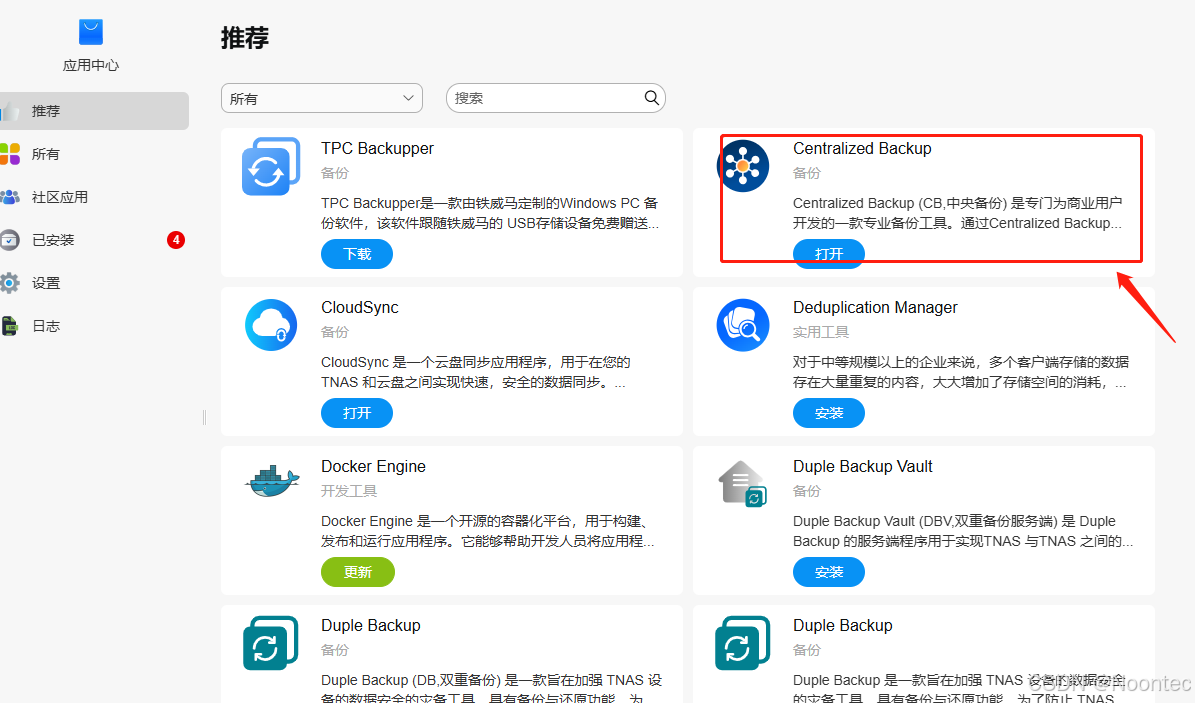Image resolution: width=1195 pixels, height=703 pixels.
Task: Click the installed-apps icon beside 已安装
Action: pos(10,240)
